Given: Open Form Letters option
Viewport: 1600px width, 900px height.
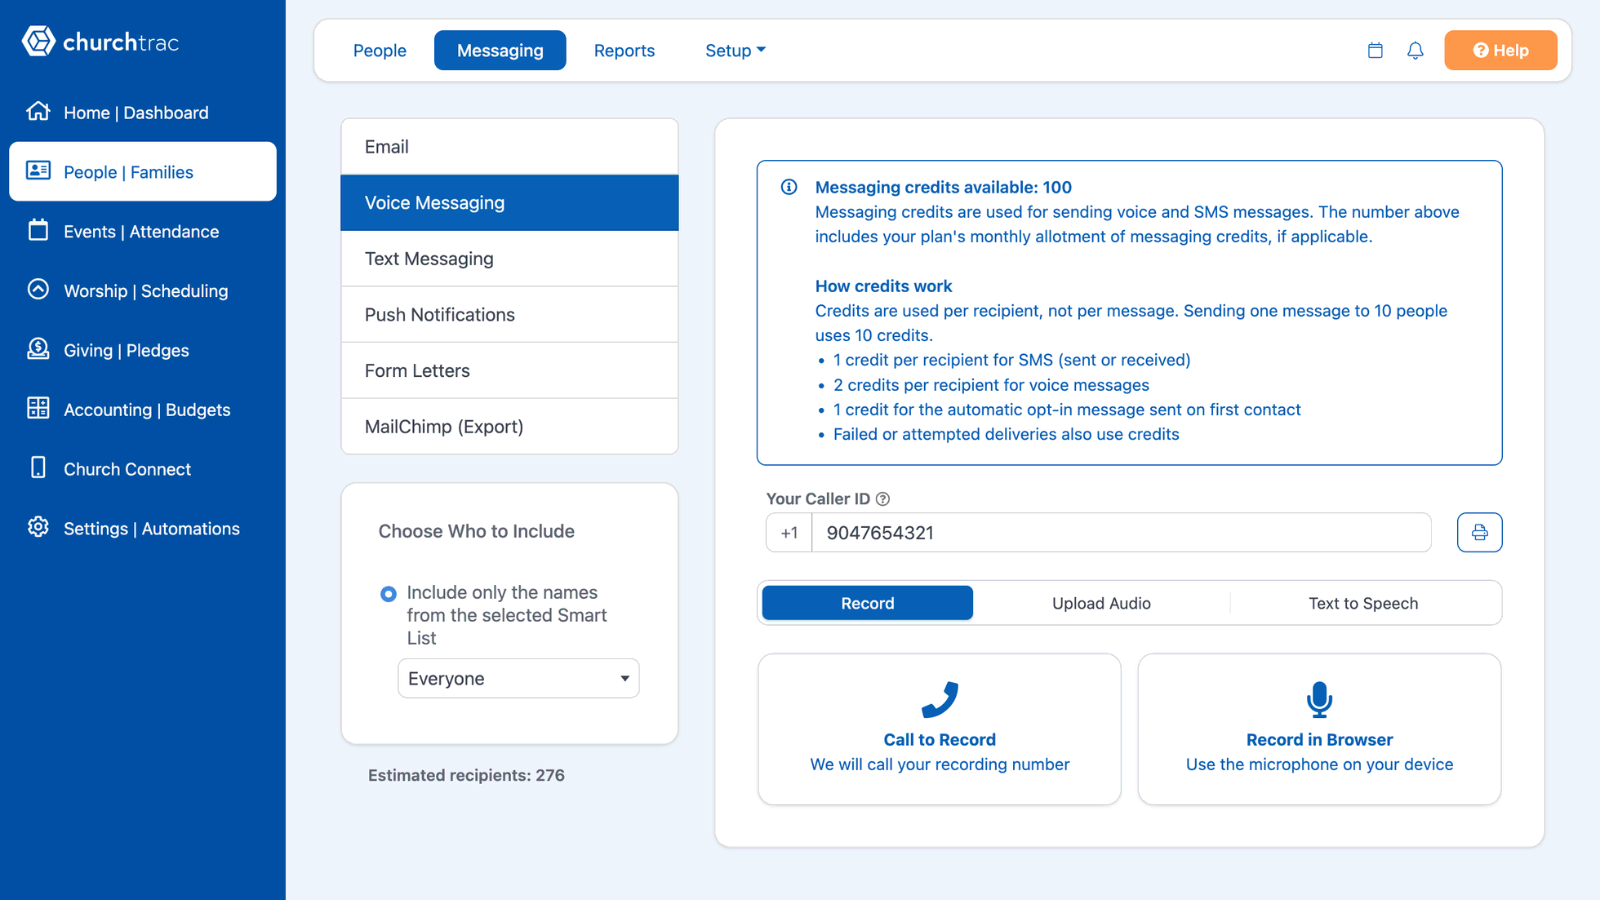Looking at the screenshot, I should (509, 371).
